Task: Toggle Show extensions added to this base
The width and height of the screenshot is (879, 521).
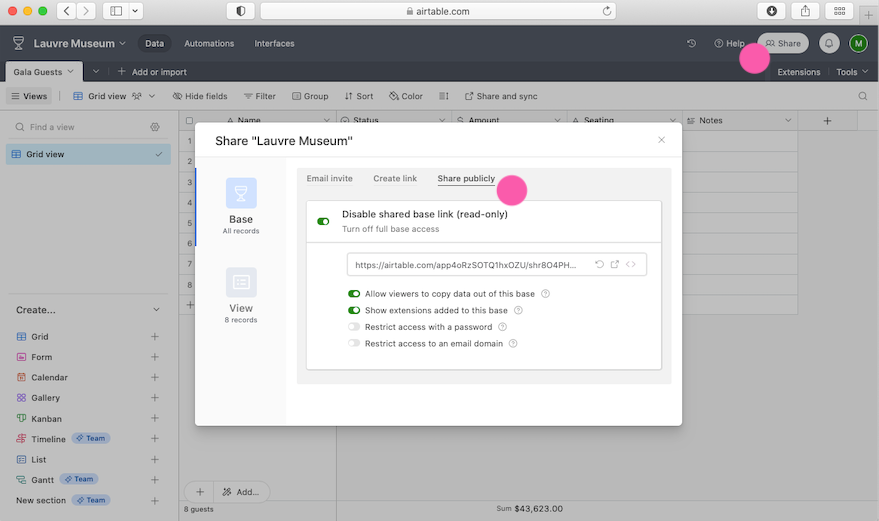Action: click(x=354, y=310)
